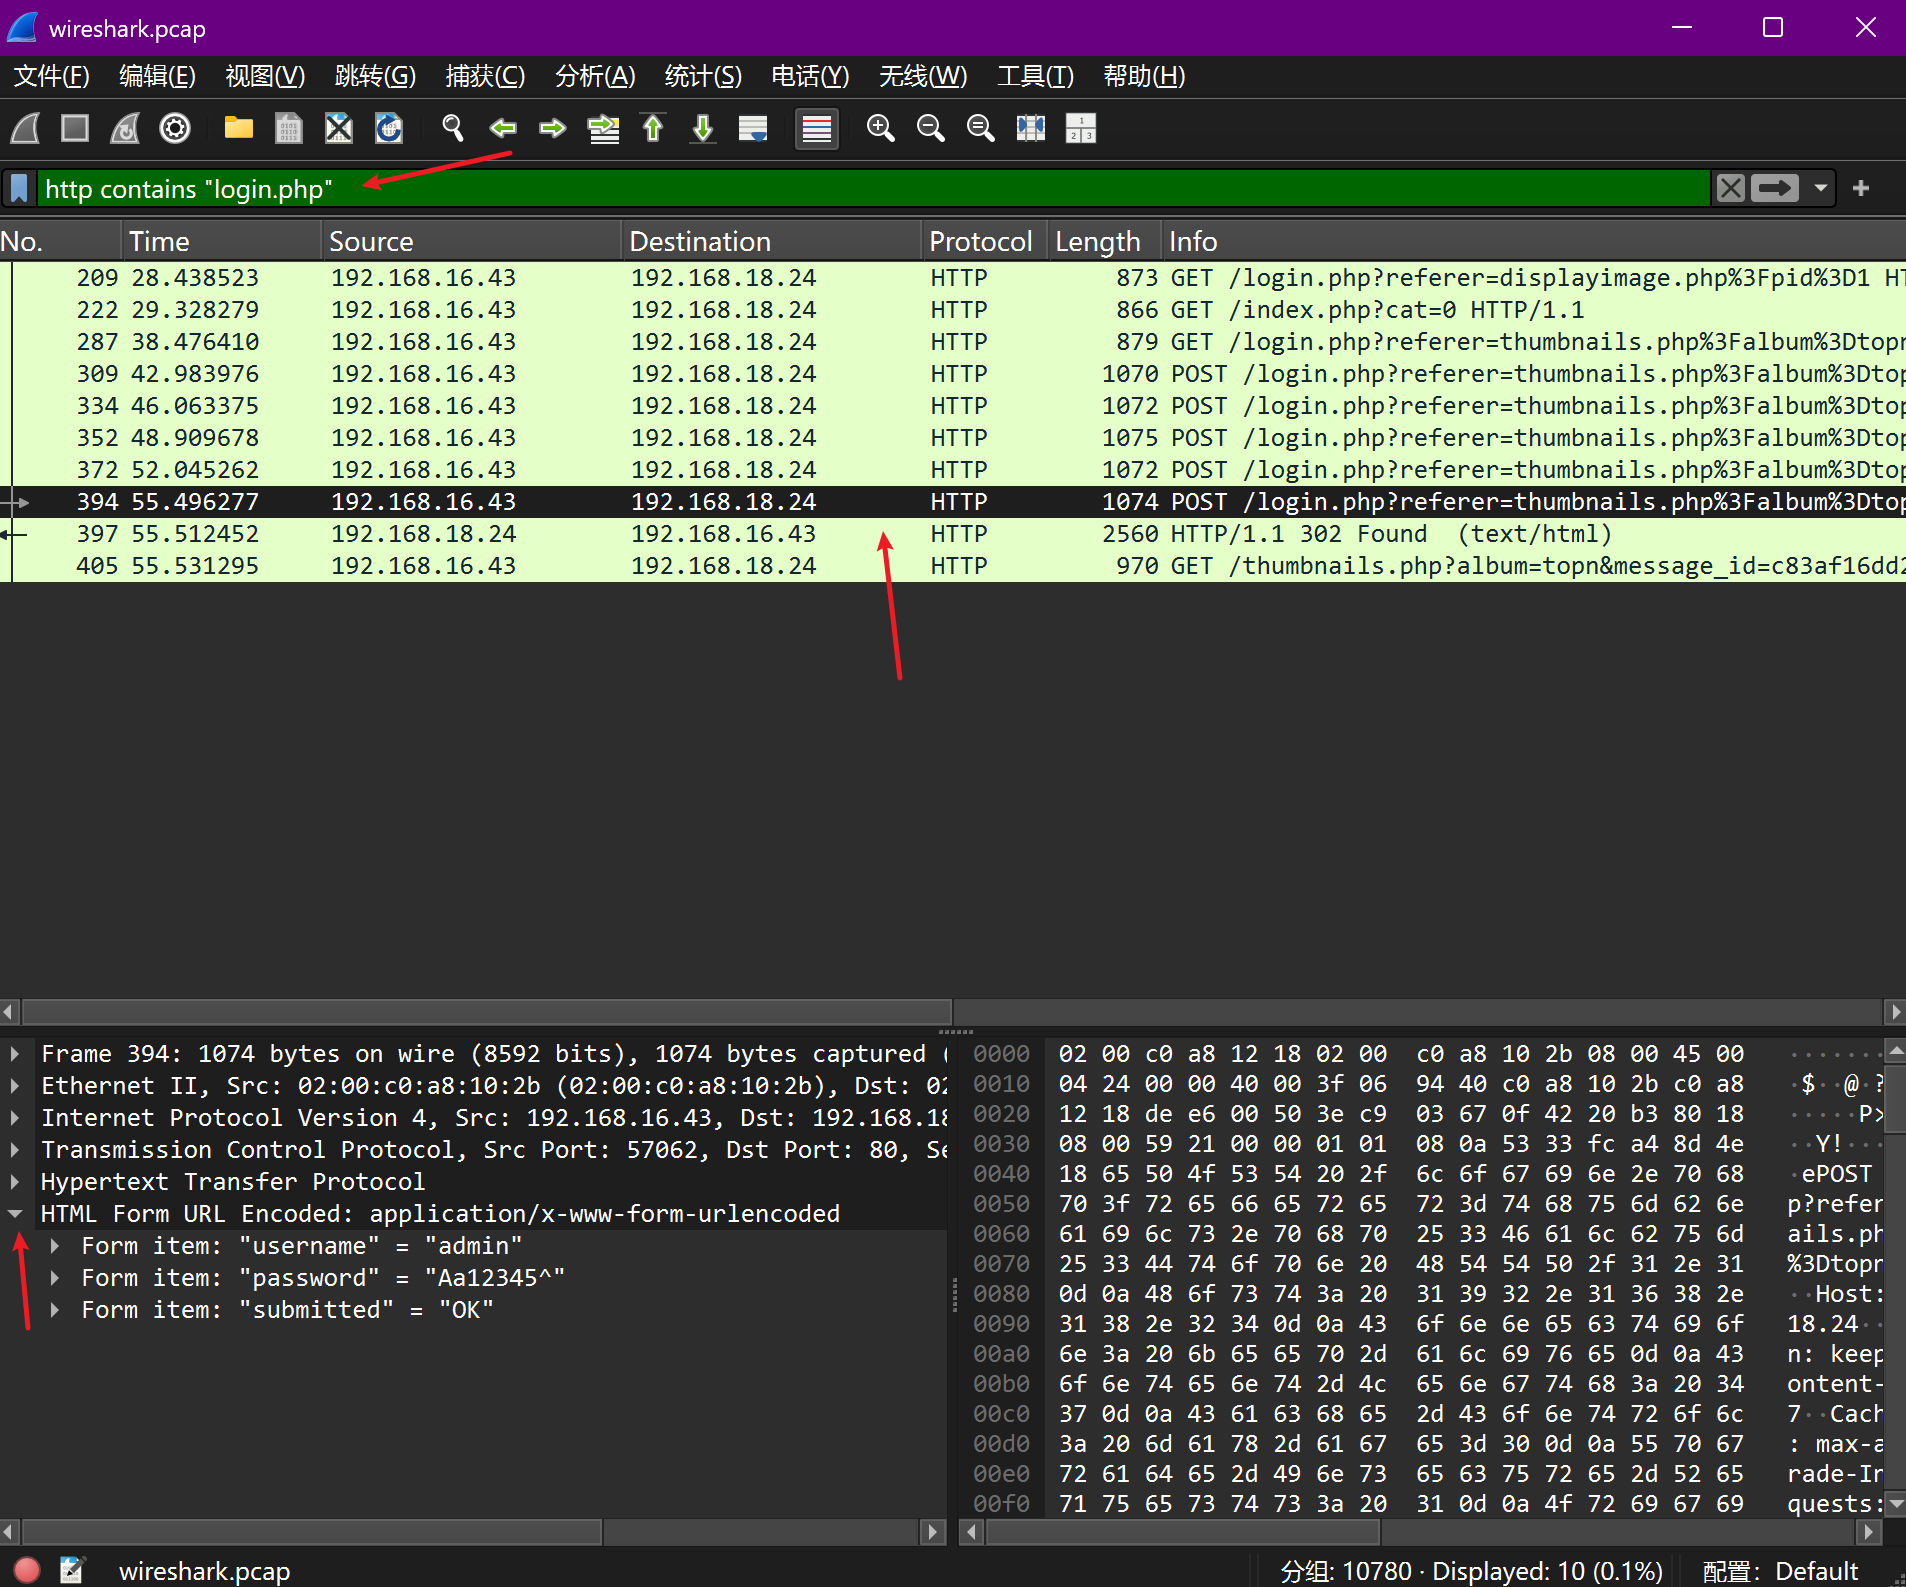Jump to the last packet
This screenshot has height=1587, width=1906.
pos(703,128)
